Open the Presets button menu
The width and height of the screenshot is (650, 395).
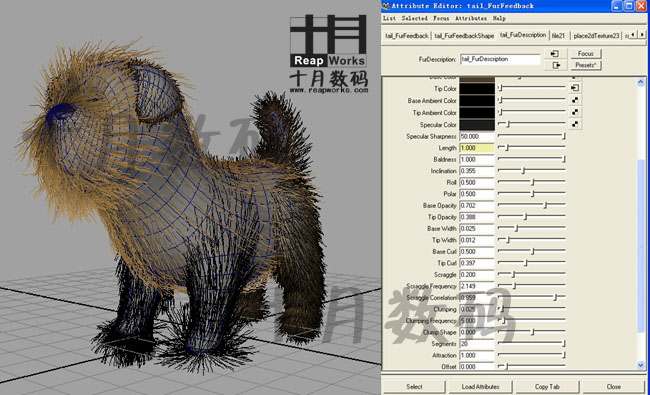tap(585, 65)
